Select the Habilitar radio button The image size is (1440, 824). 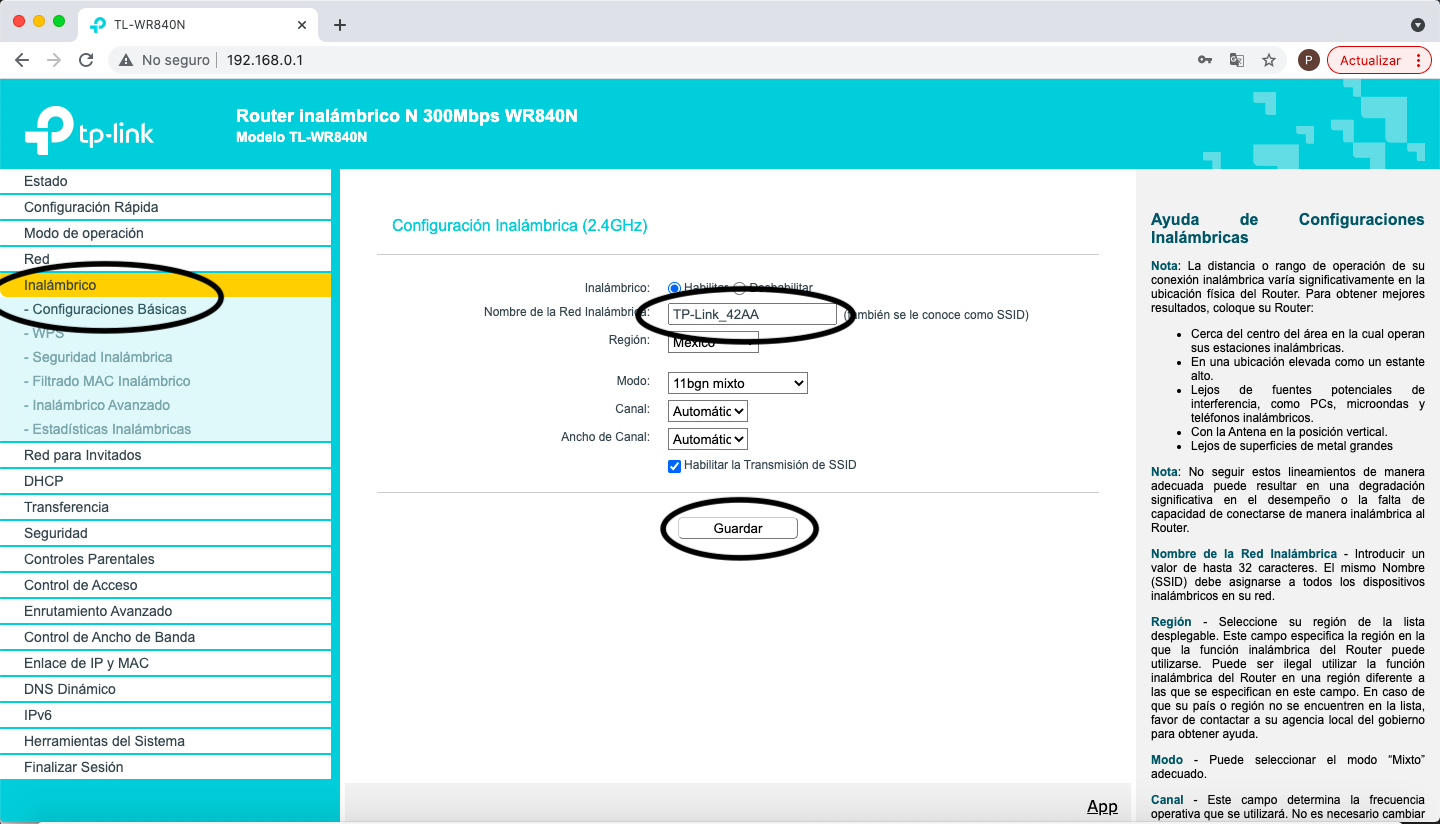click(x=674, y=288)
